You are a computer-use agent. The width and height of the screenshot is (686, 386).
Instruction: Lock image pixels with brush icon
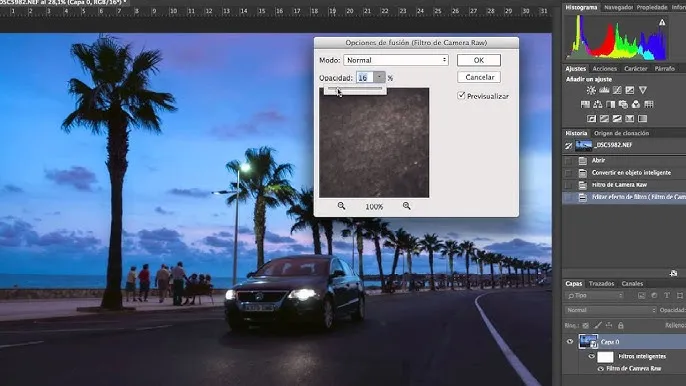598,325
